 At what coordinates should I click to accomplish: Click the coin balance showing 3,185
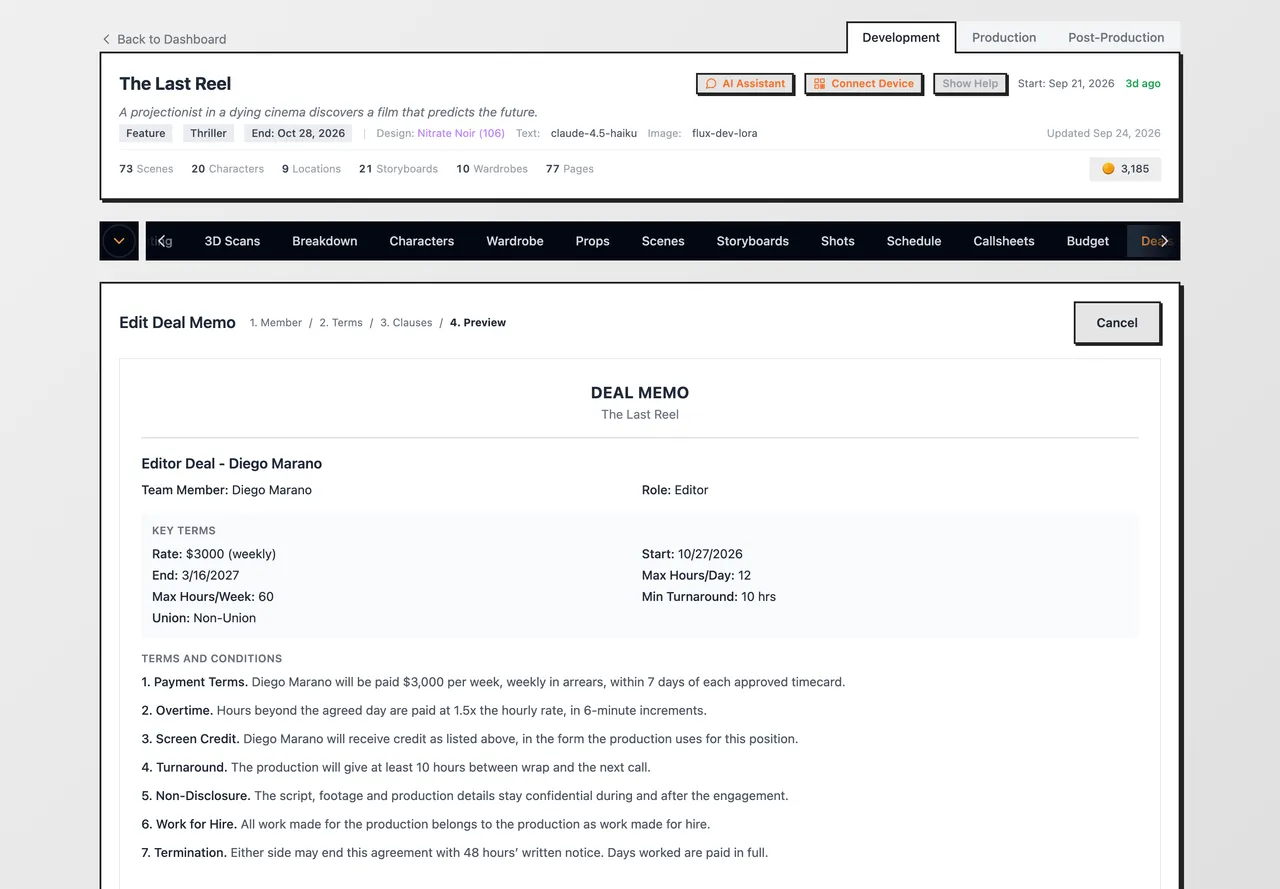coord(1125,169)
